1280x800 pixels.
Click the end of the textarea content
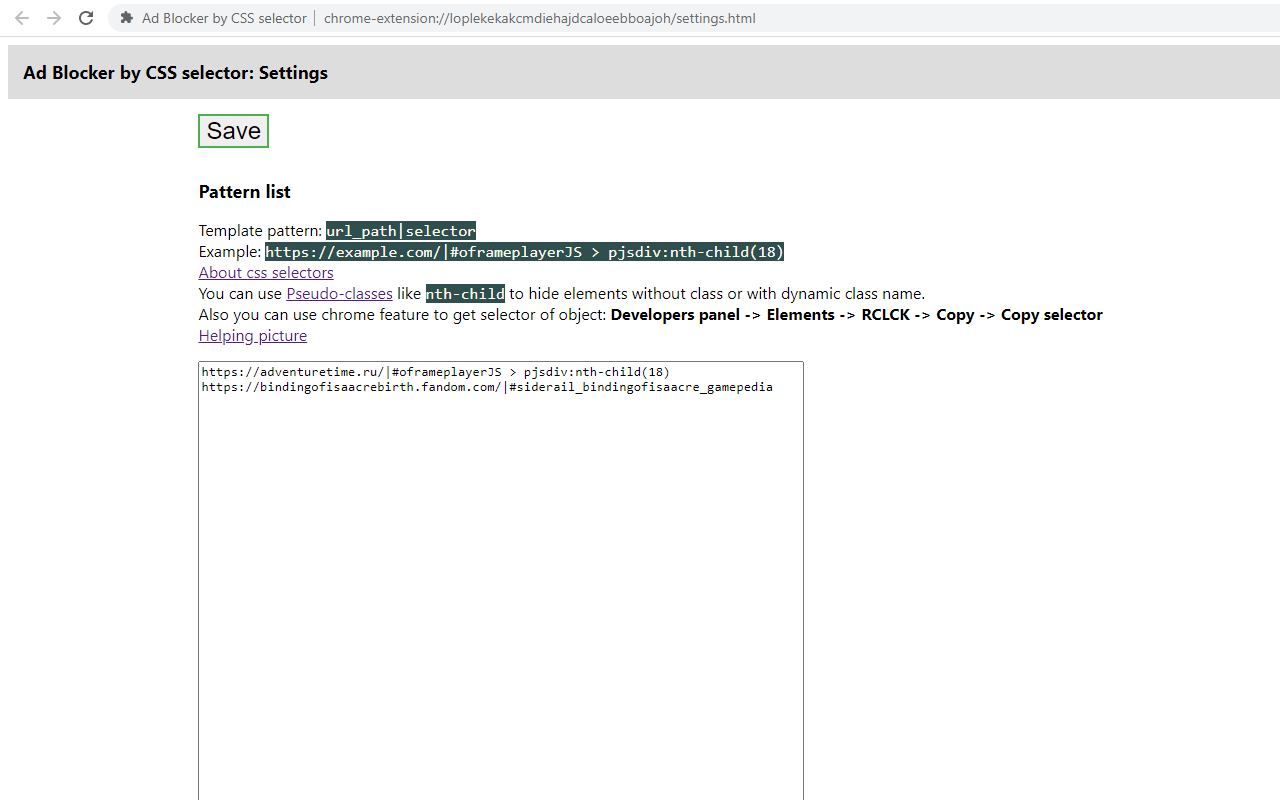pos(771,387)
